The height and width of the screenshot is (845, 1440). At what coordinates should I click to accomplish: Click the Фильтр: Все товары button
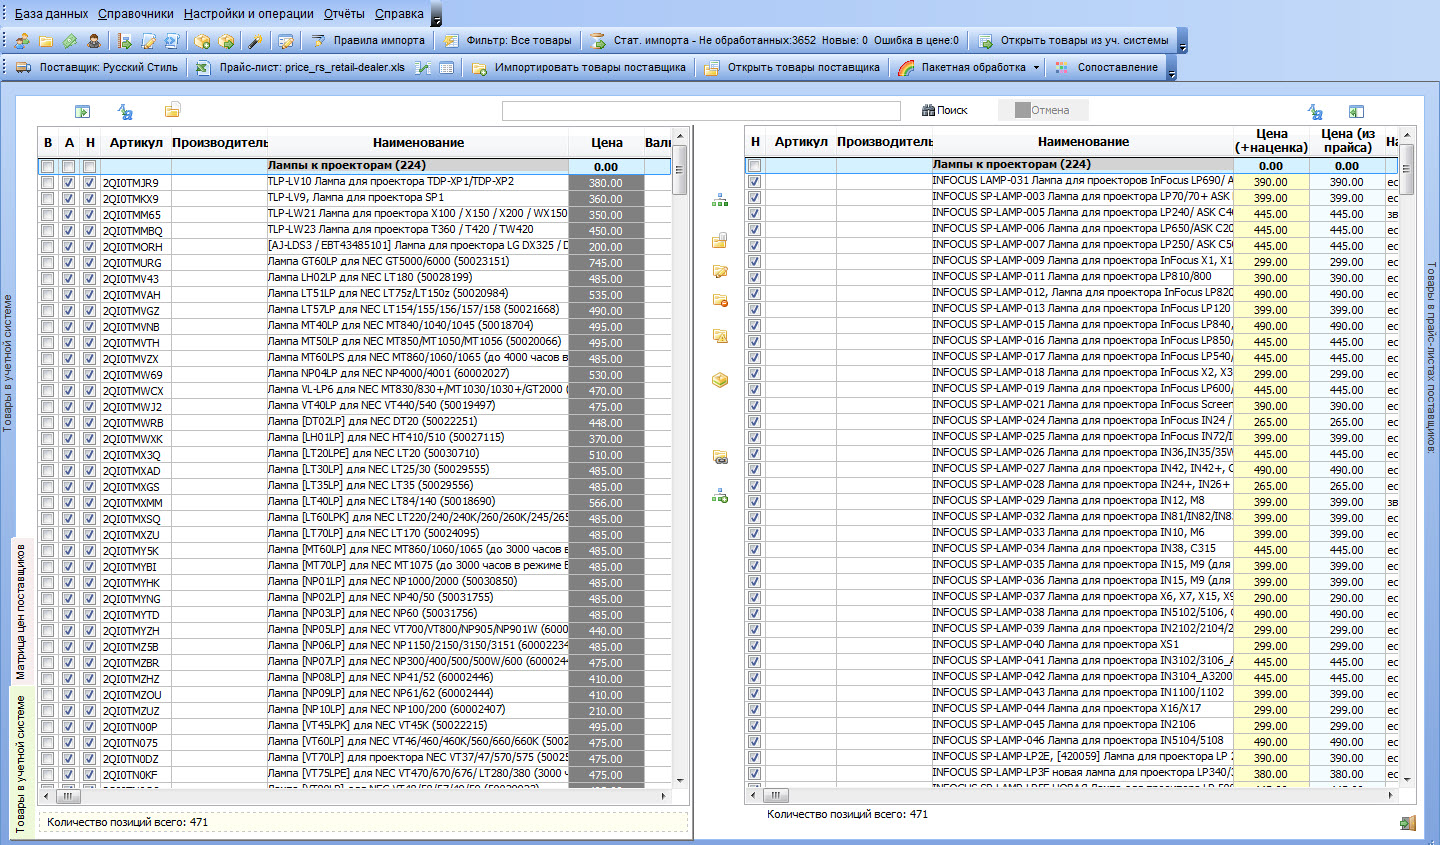pos(508,41)
